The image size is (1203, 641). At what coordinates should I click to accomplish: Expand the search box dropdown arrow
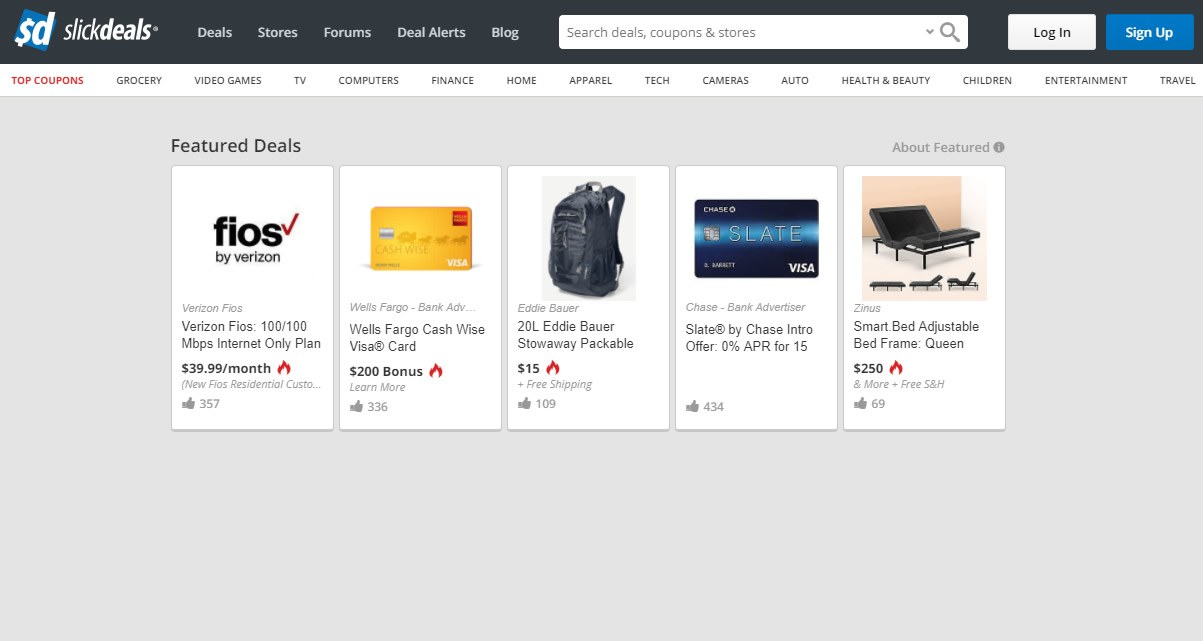[x=930, y=32]
